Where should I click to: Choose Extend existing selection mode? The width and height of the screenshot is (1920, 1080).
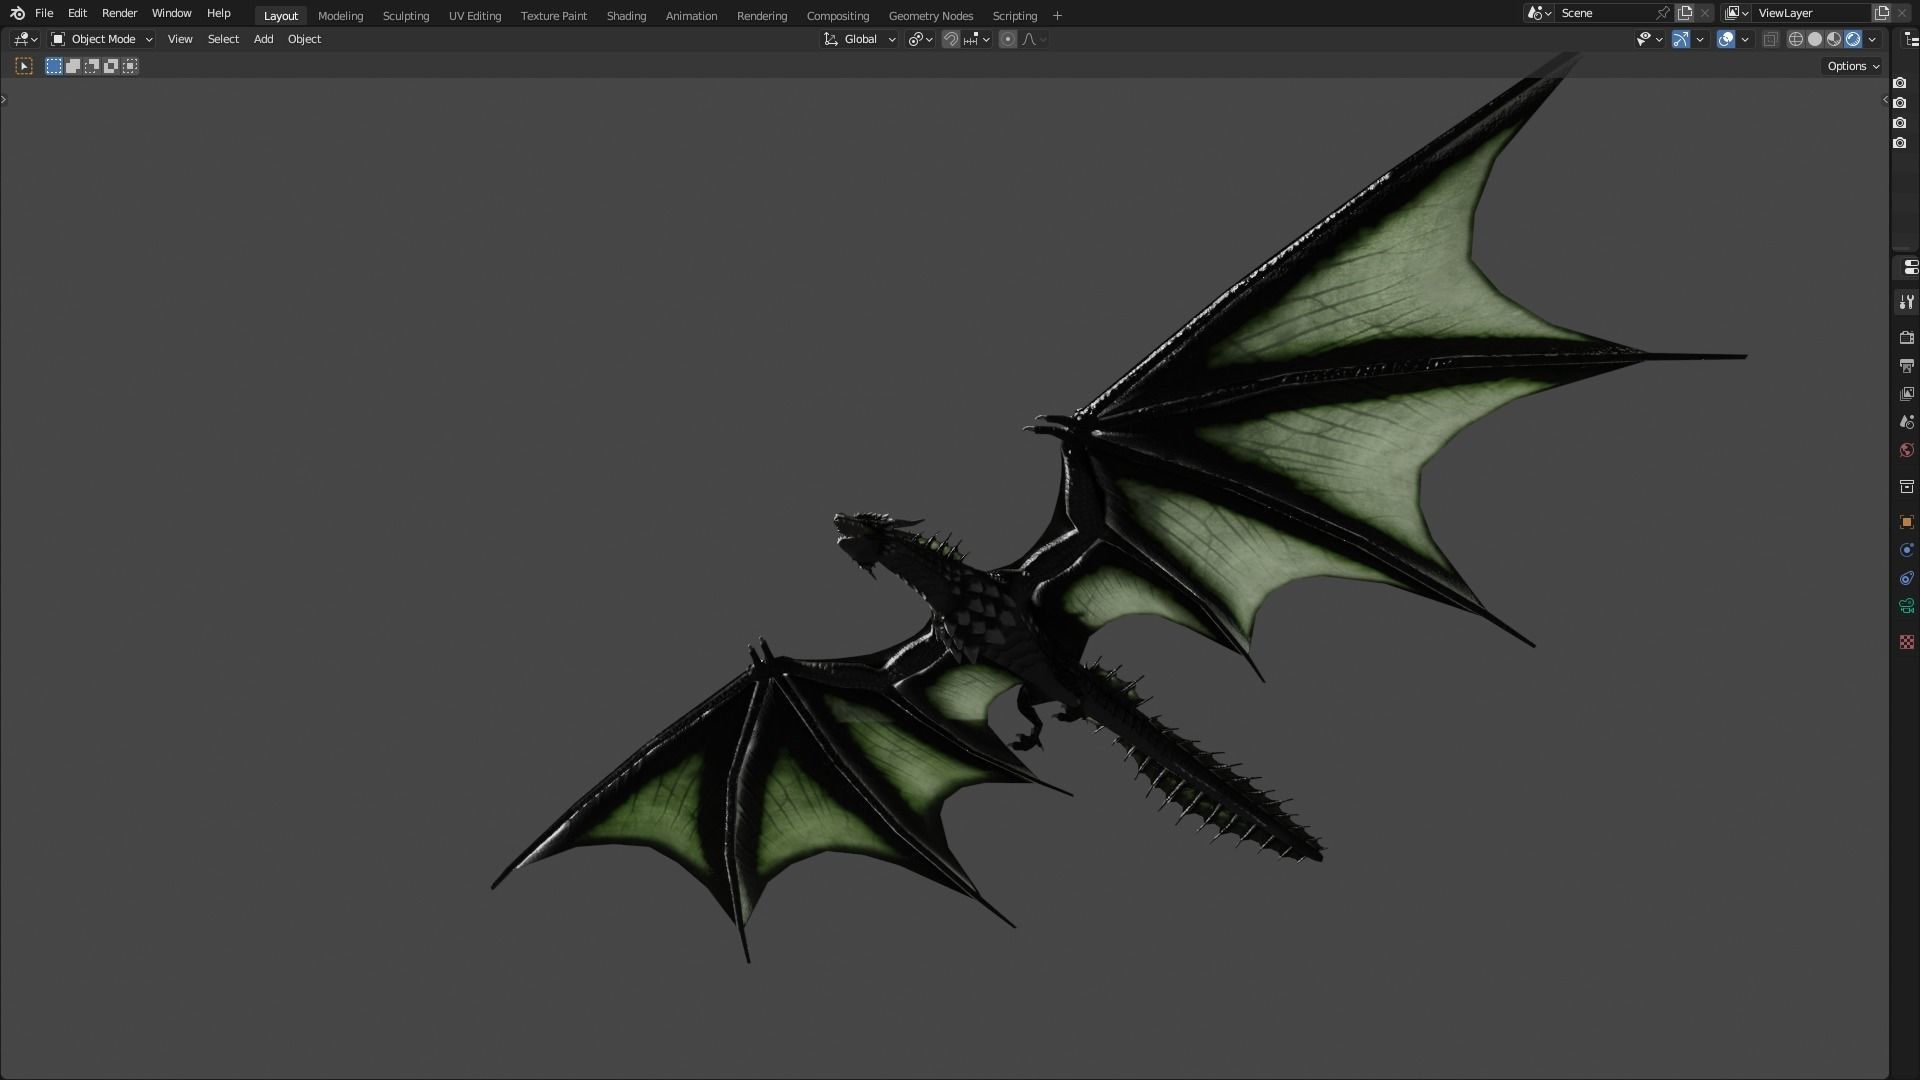[73, 66]
